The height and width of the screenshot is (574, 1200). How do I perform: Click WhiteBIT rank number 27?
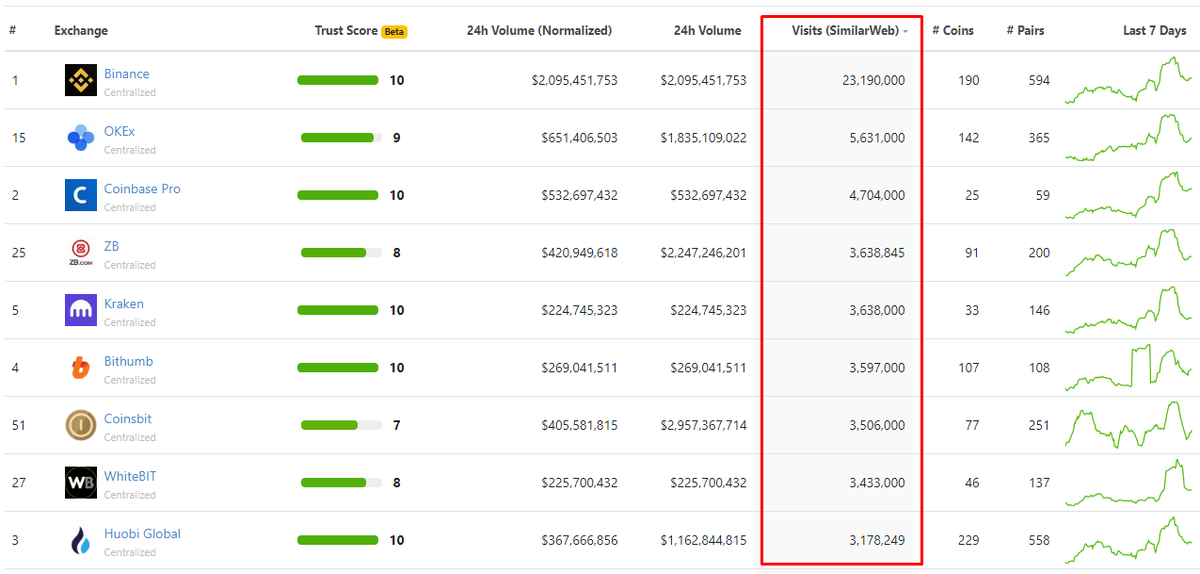pos(19,483)
